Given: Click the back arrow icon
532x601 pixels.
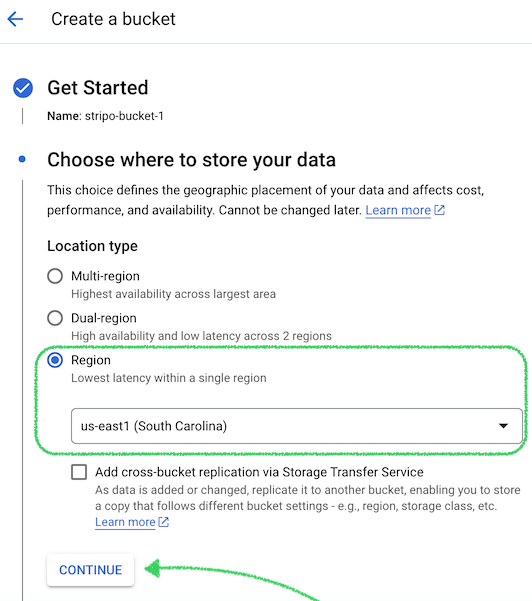Looking at the screenshot, I should click(x=15, y=19).
